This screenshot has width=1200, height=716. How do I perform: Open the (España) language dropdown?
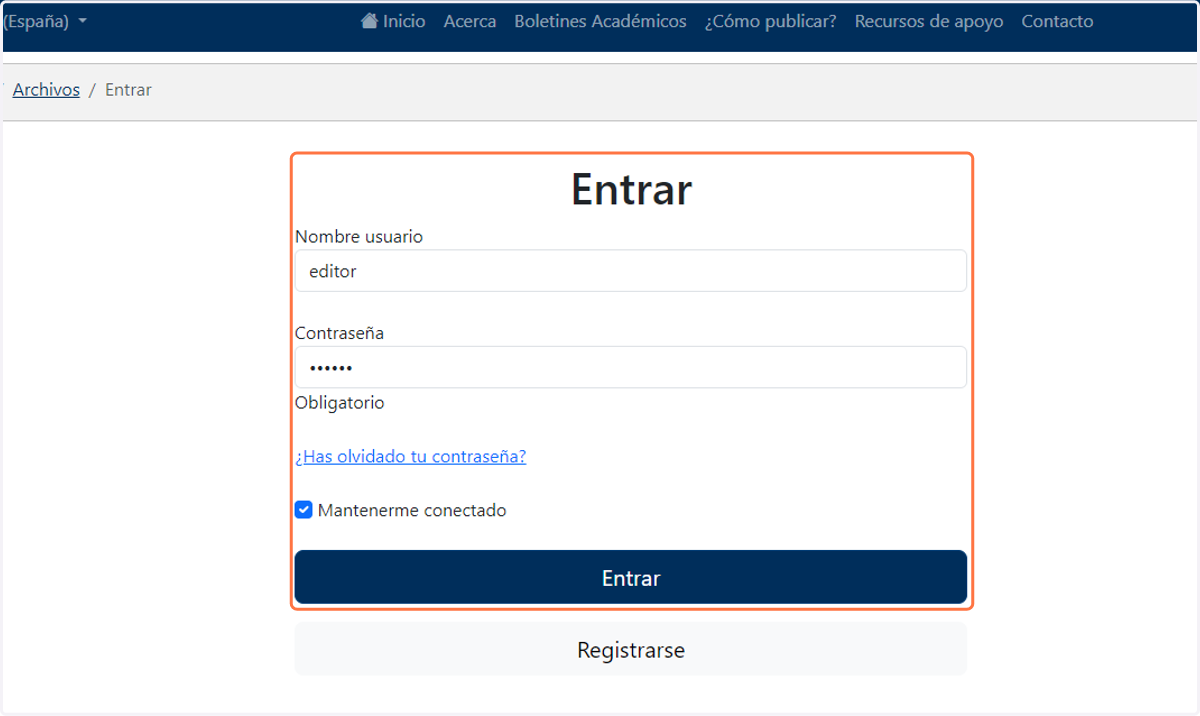46,21
